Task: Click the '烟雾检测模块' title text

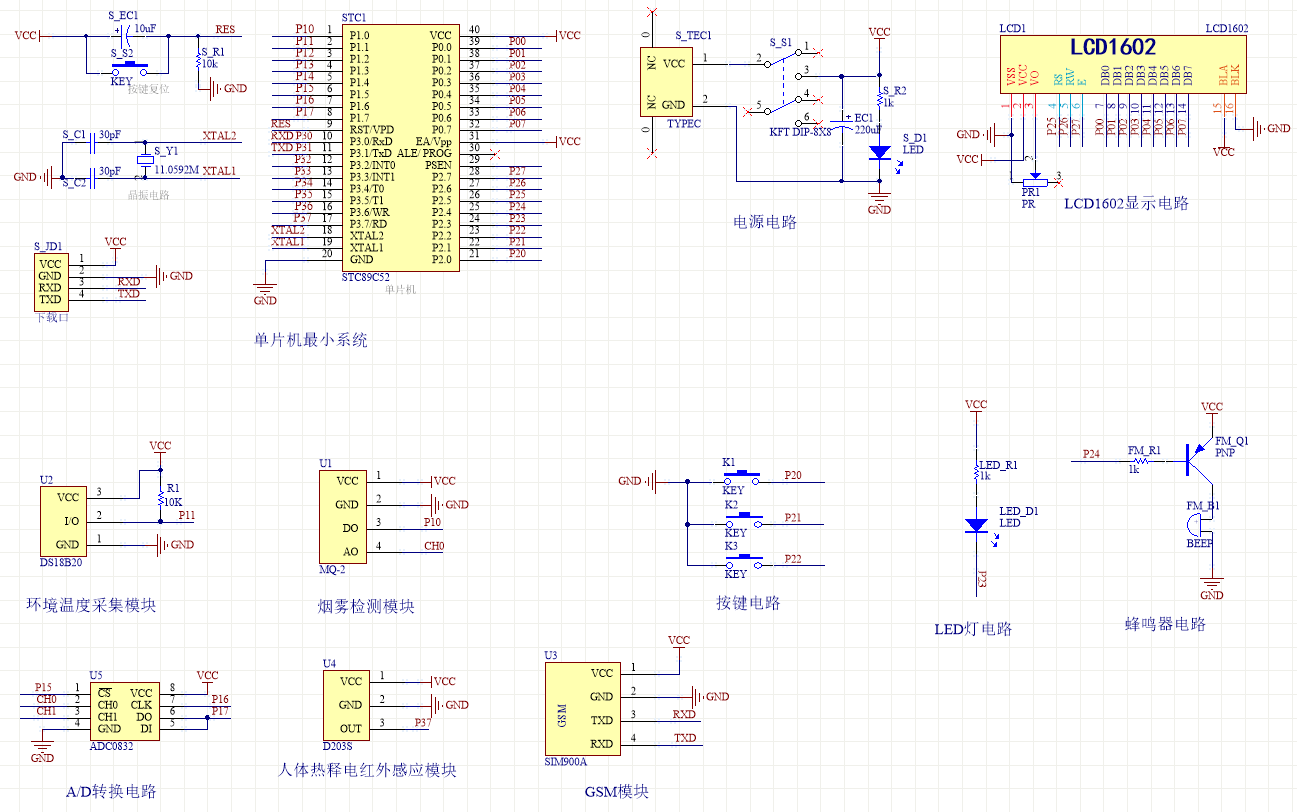Action: point(366,606)
